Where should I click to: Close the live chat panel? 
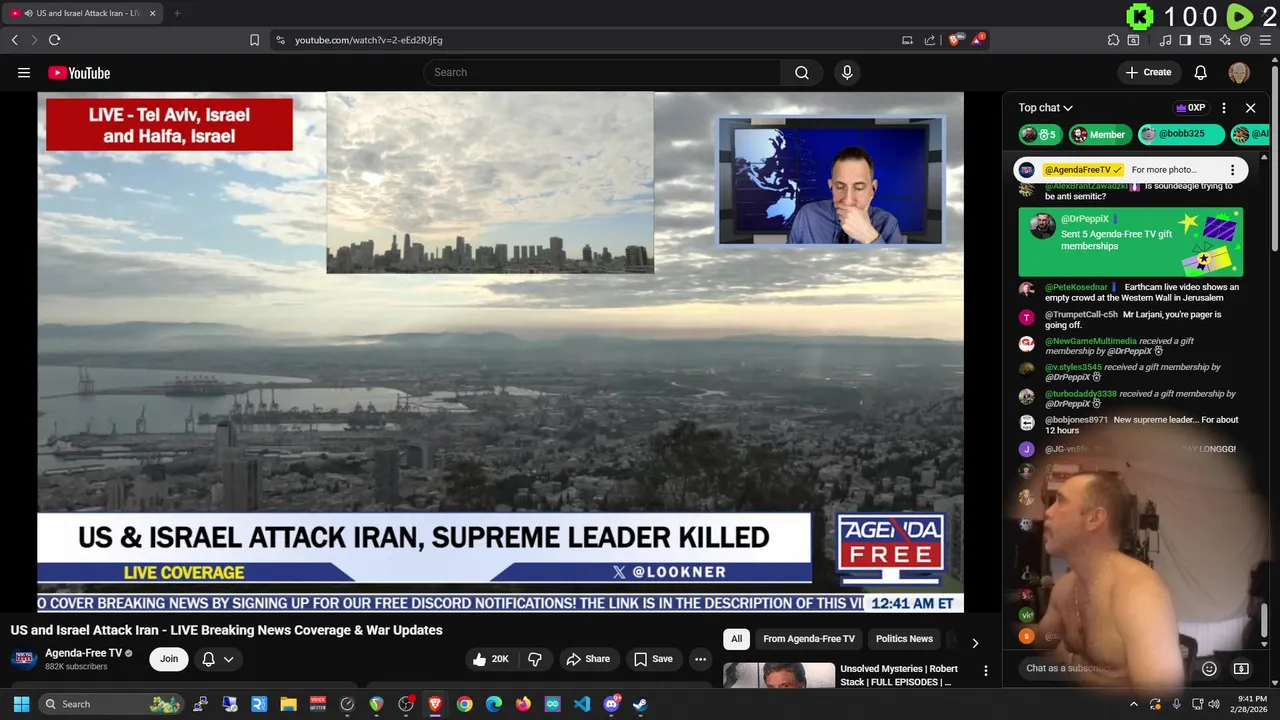[1250, 108]
